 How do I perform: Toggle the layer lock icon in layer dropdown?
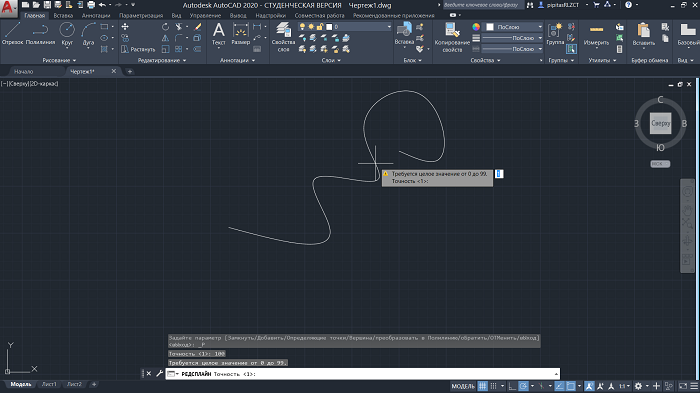point(320,27)
